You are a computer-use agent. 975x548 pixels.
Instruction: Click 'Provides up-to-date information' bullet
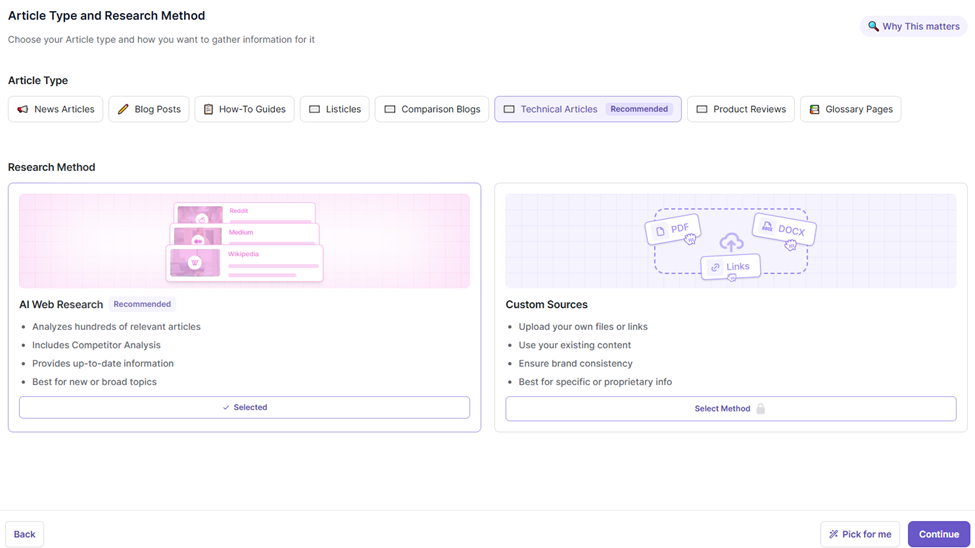tap(103, 363)
